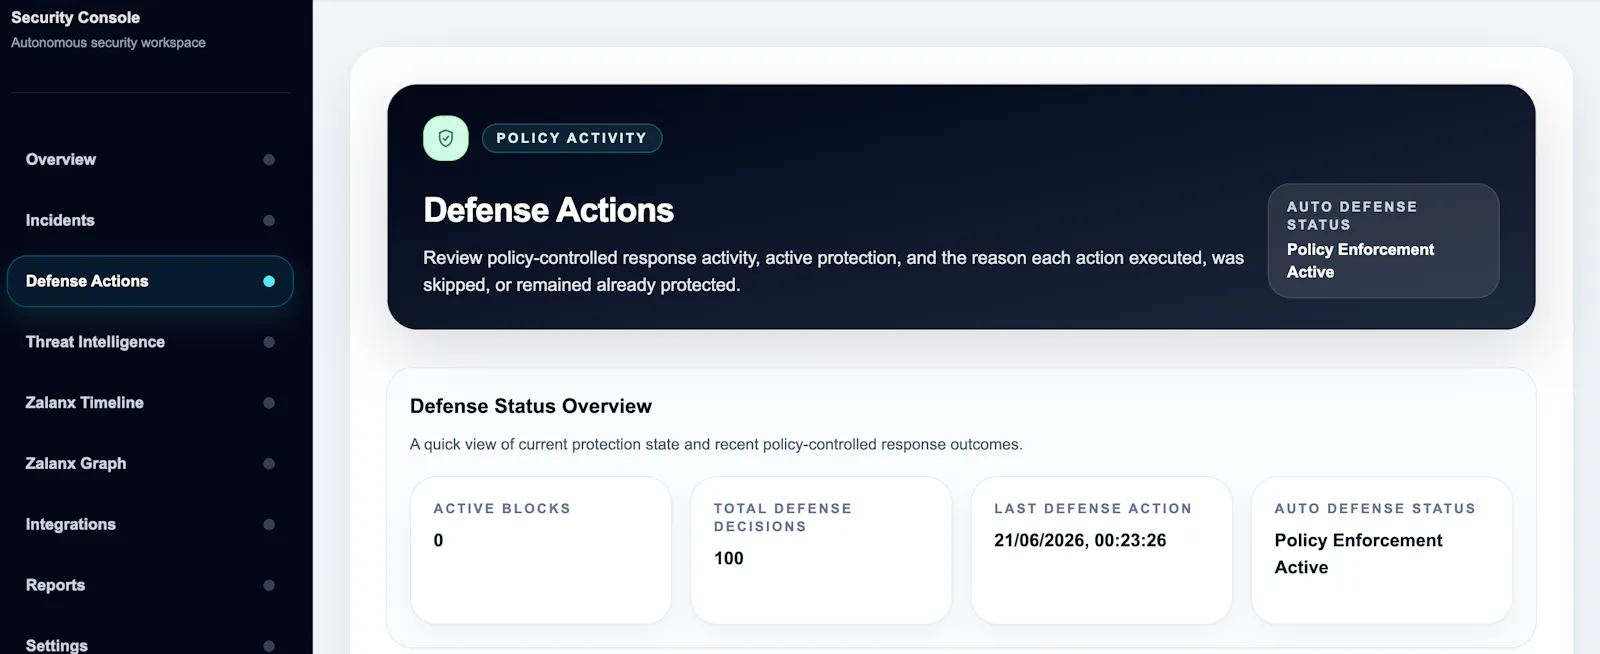
Task: Navigate to the Zalanx Graph page
Action: tap(150, 464)
